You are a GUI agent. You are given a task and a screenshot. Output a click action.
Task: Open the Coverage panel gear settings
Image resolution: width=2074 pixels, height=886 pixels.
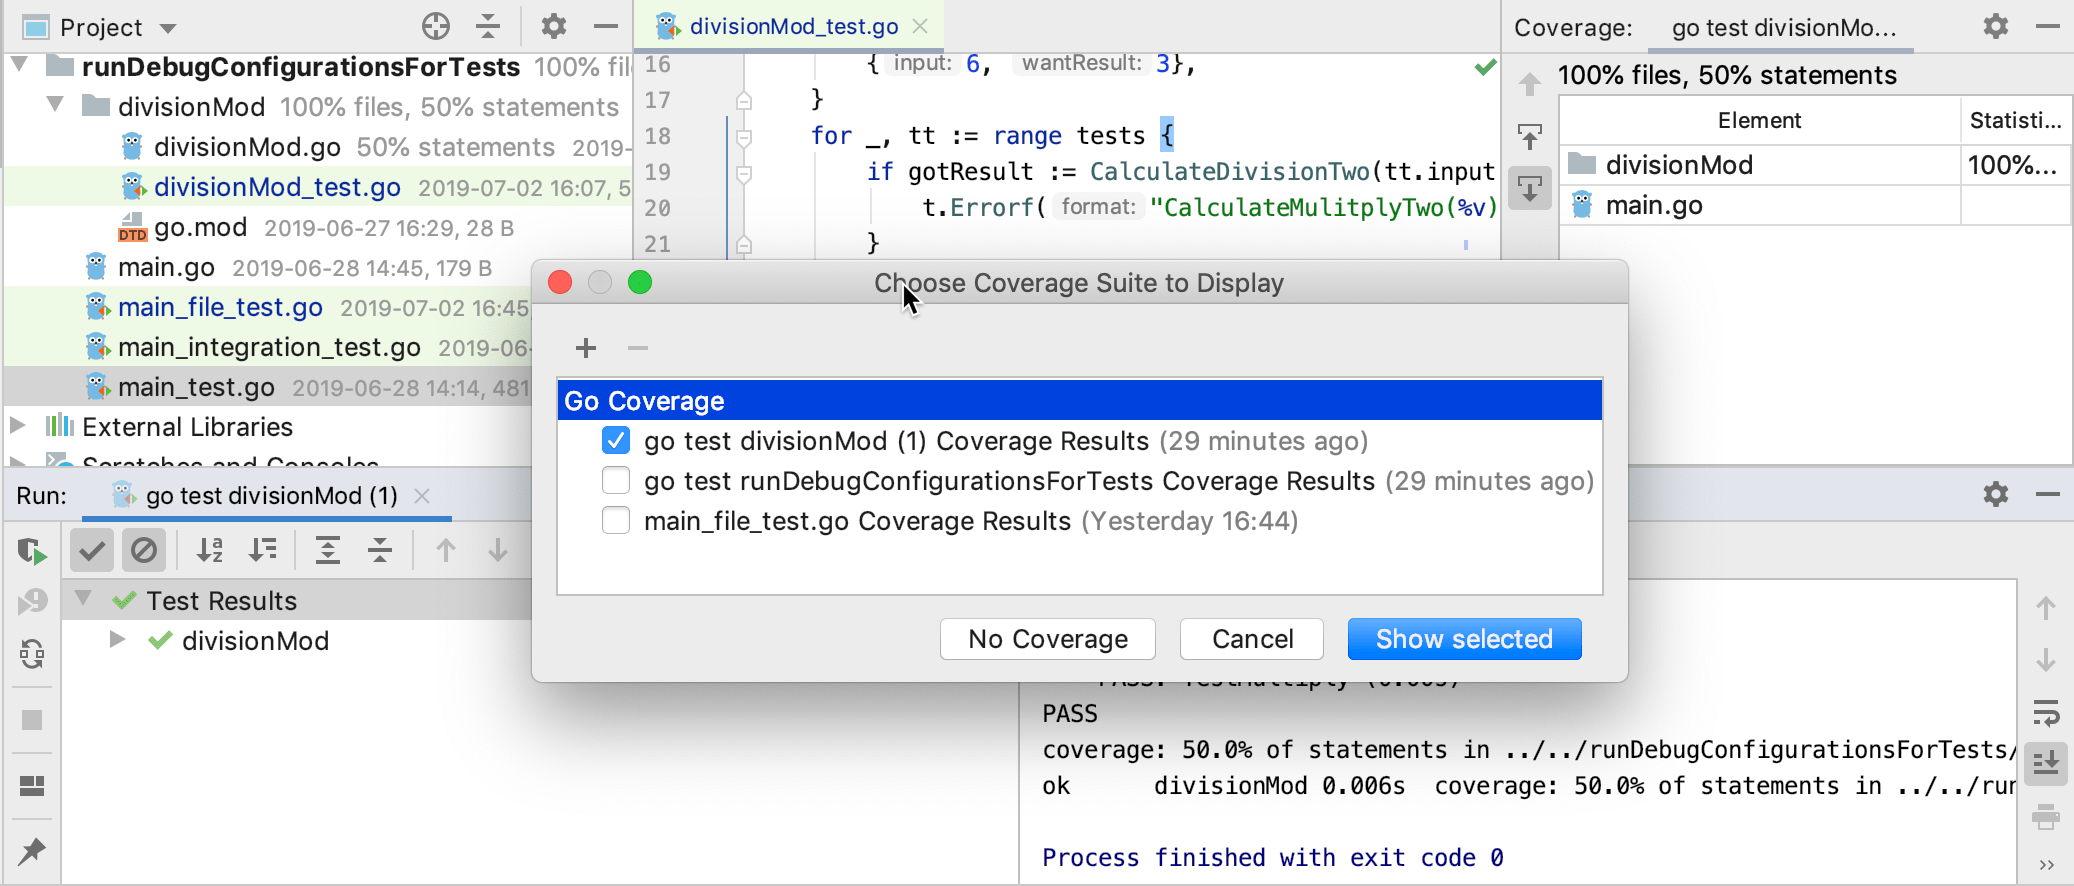(x=1995, y=27)
